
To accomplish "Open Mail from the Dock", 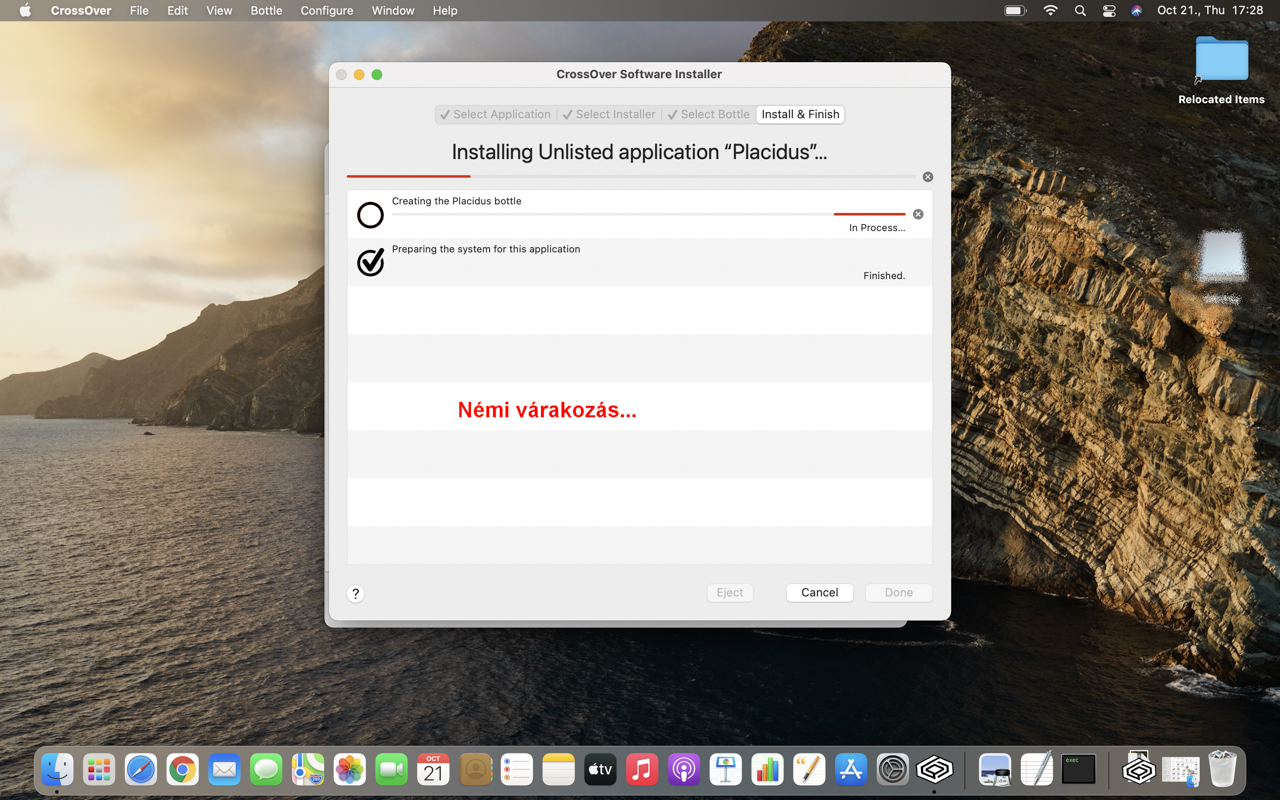I will coord(224,769).
